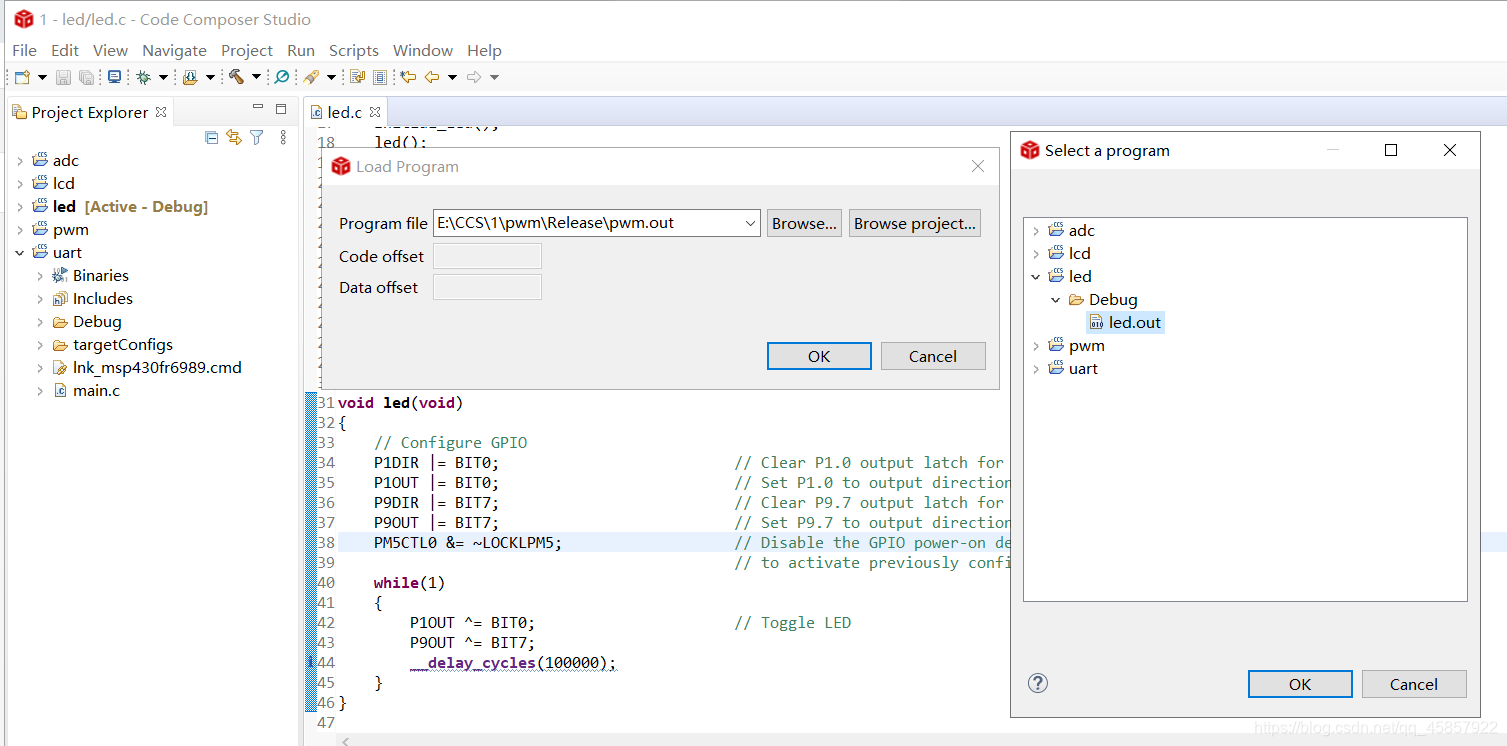Open Project Explorer View Menu dots
This screenshot has height=746, width=1507.
point(283,137)
